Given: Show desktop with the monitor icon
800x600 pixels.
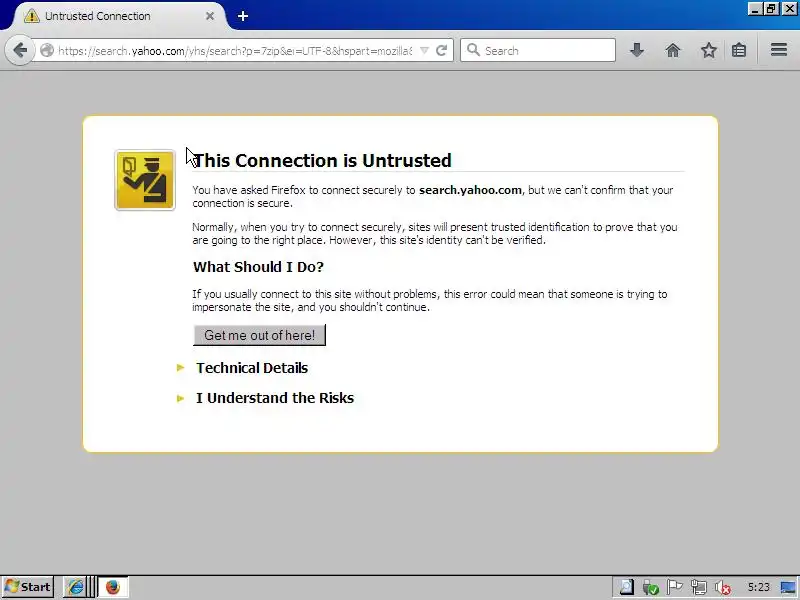Looking at the screenshot, I should (789, 588).
